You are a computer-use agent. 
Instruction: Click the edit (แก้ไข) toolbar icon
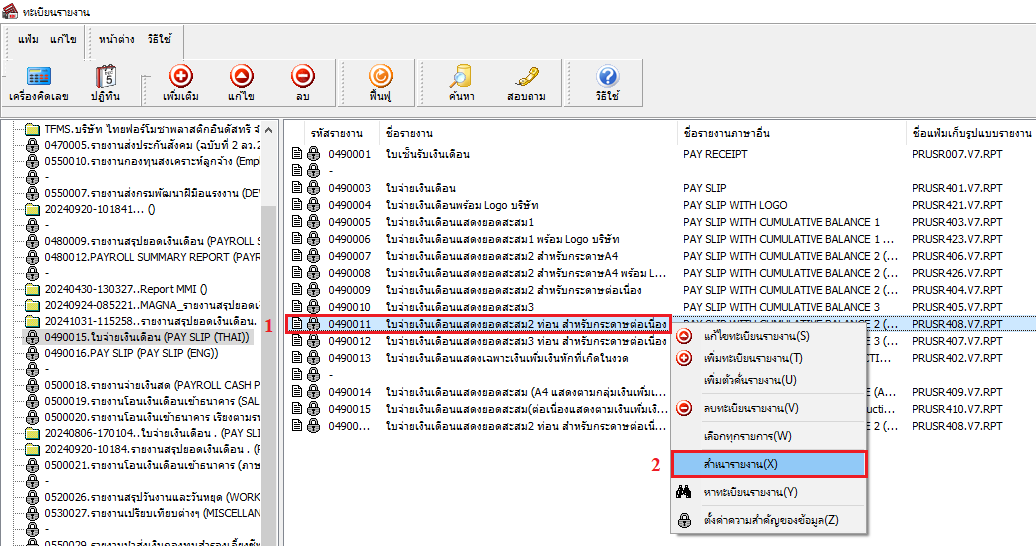tap(241, 82)
